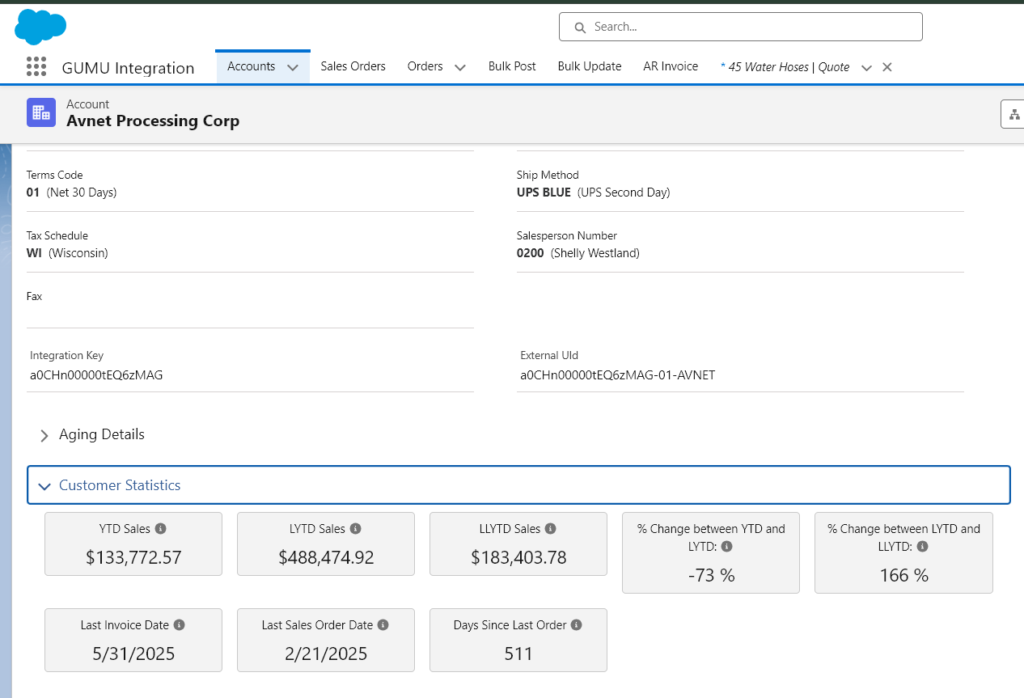Open the account hierarchy icon button
Viewport: 1024px width, 698px height.
1013,114
